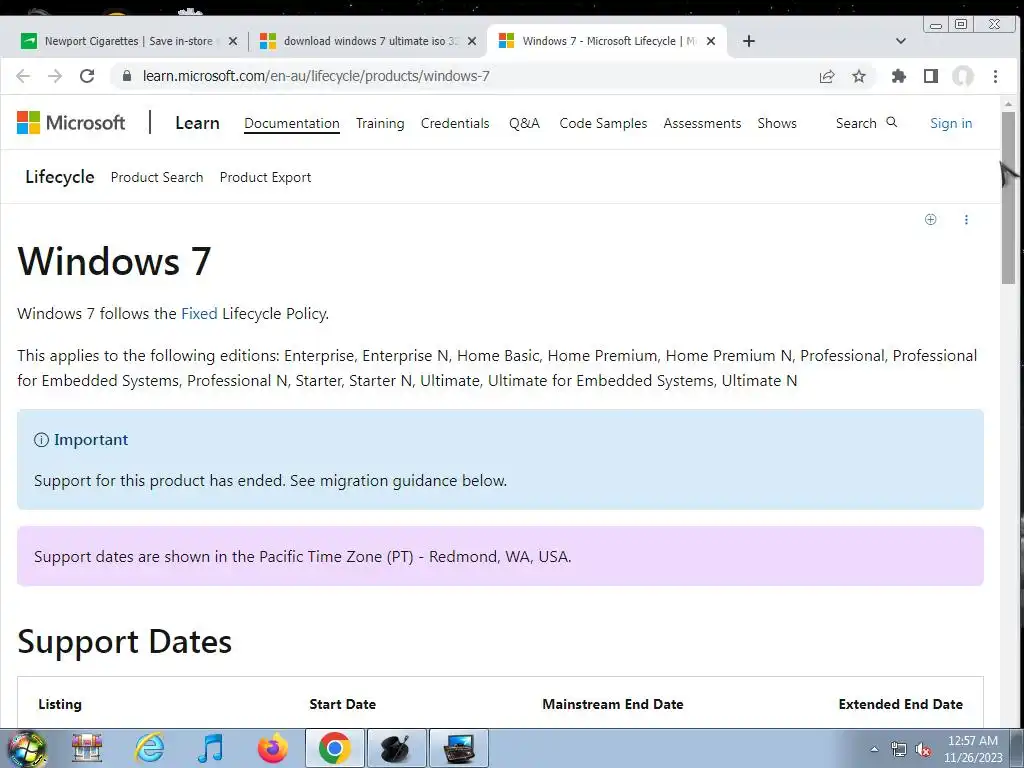The image size is (1024, 768).
Task: Open the Credentials menu item
Action: 455,123
